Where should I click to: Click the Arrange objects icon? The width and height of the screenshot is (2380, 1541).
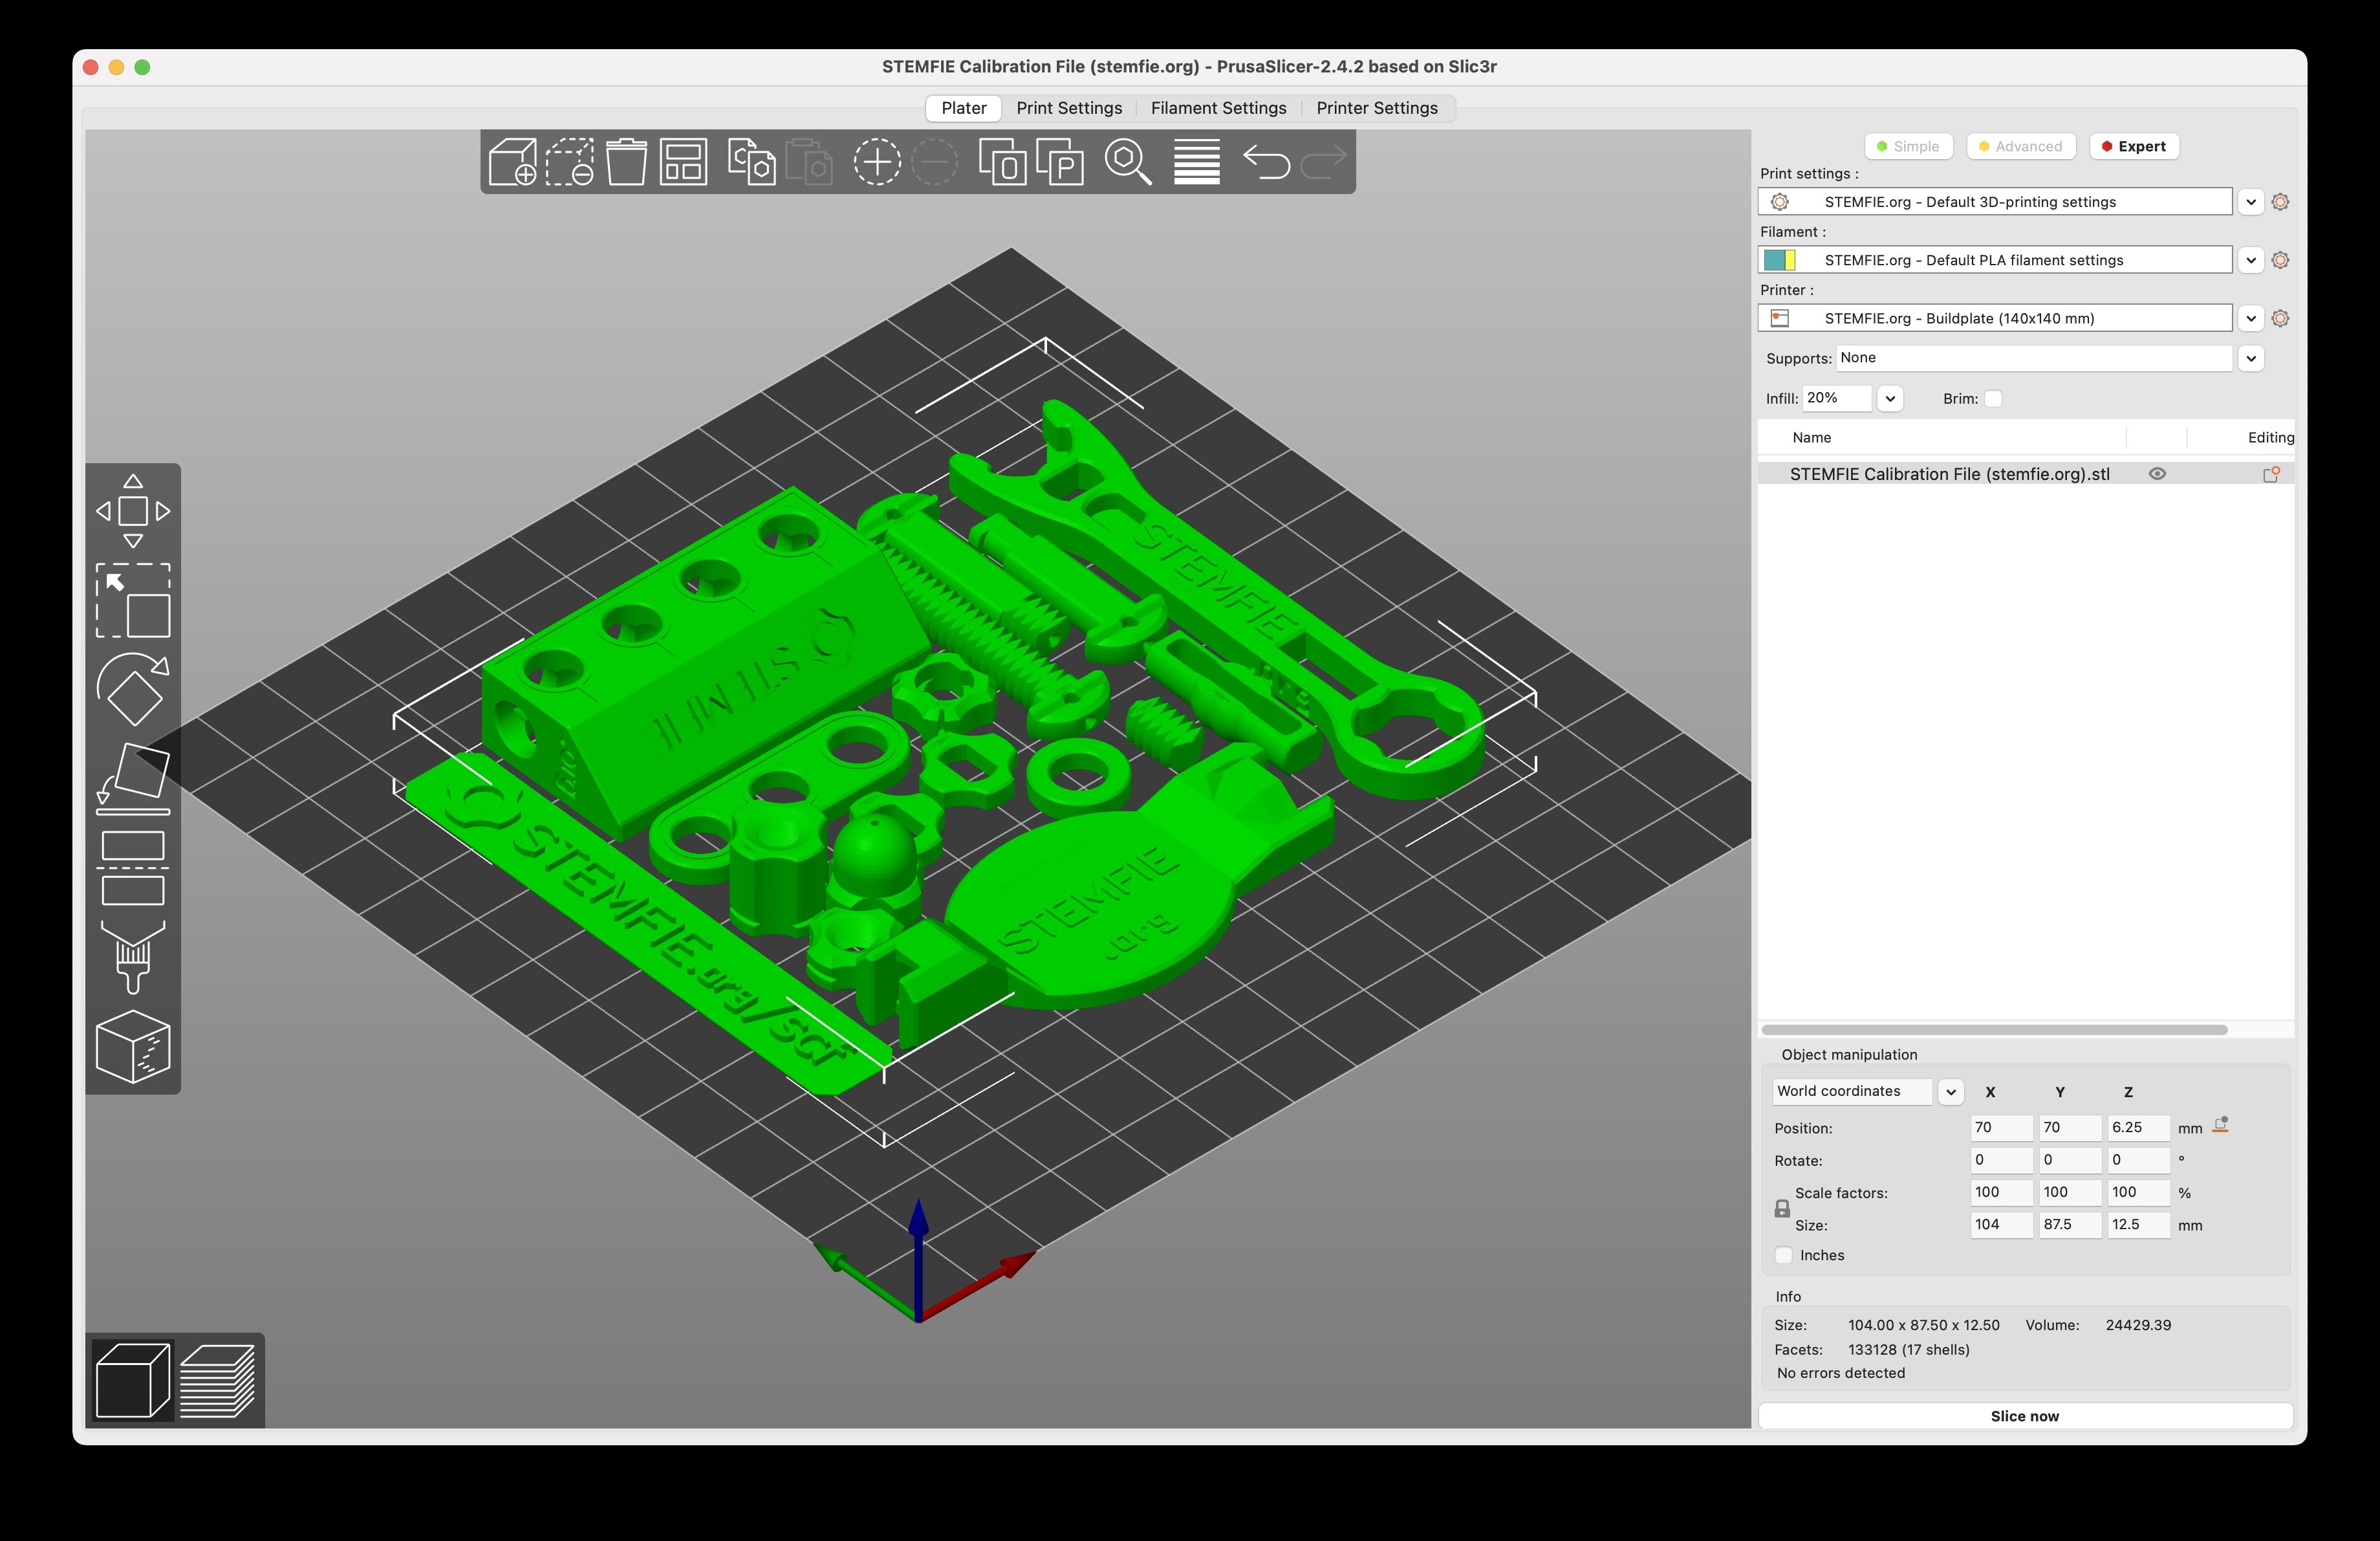tap(684, 162)
